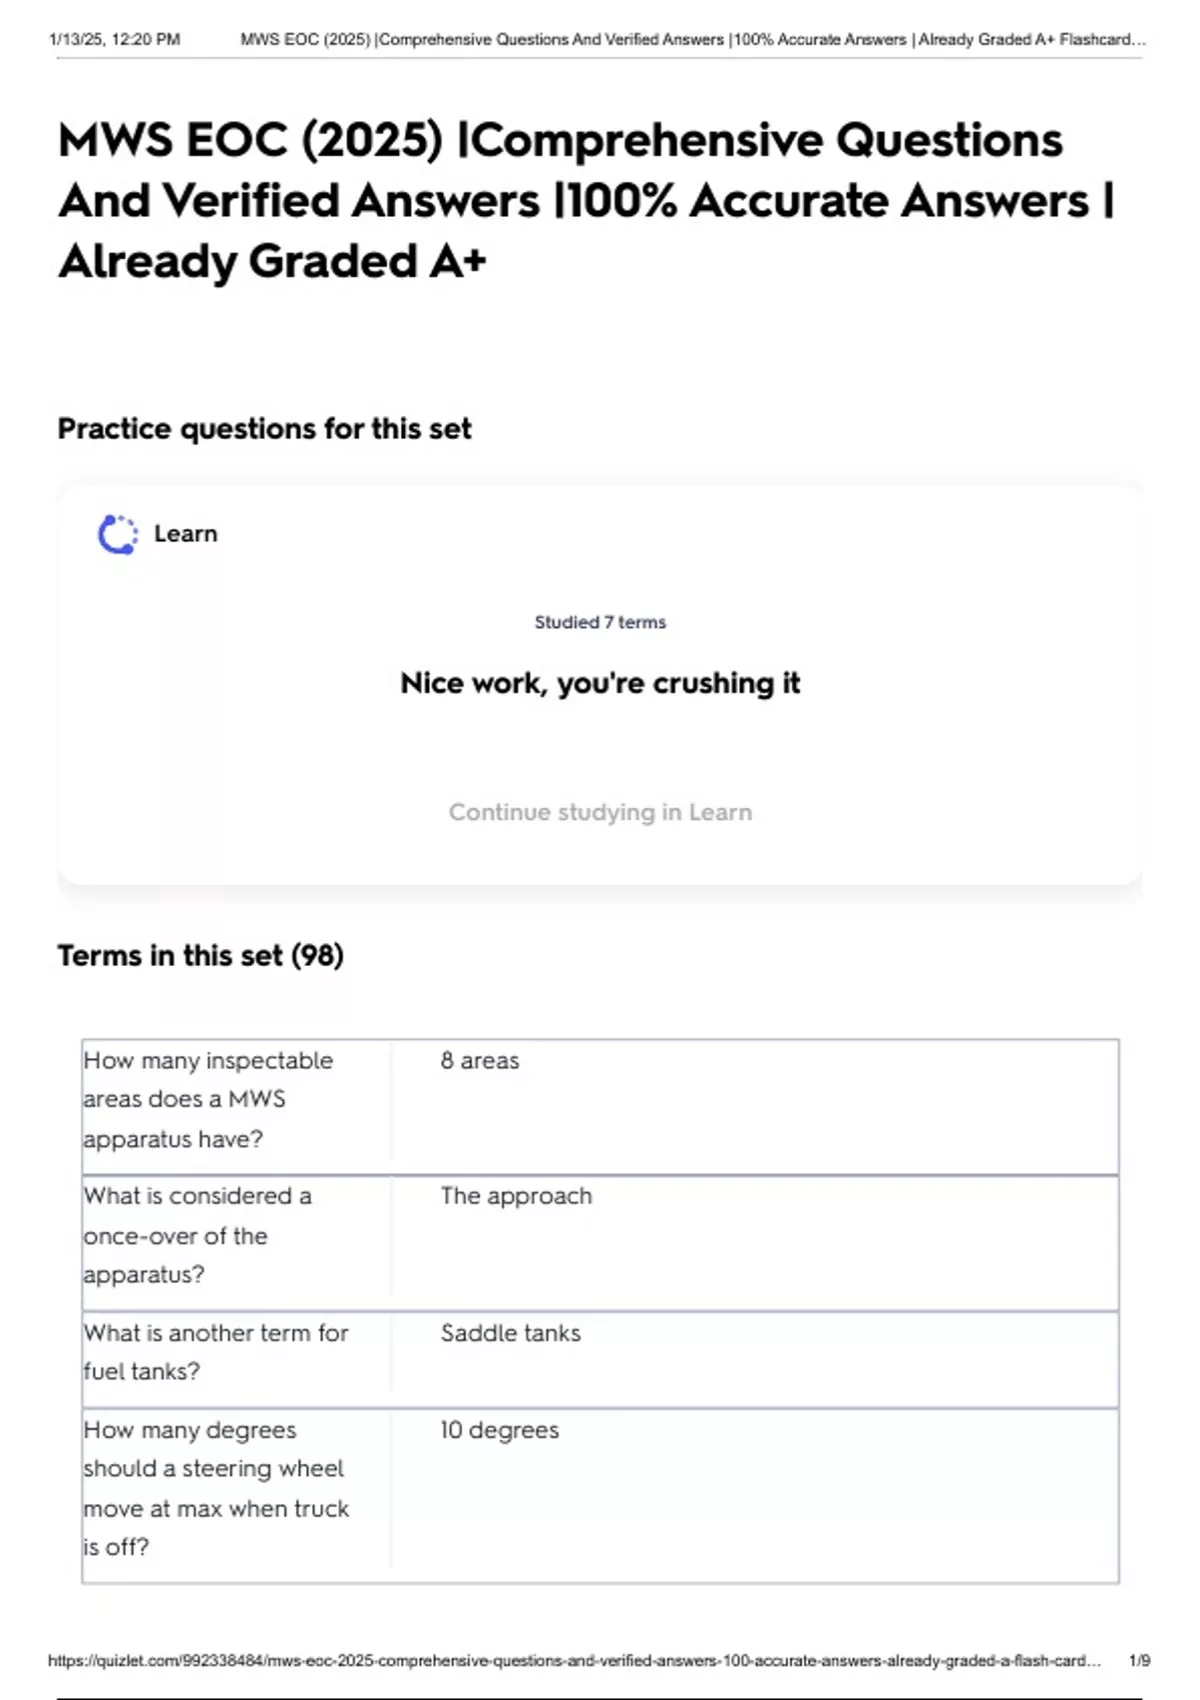Click the another term for fuel tanks question
The height and width of the screenshot is (1700, 1200).
click(x=215, y=1352)
